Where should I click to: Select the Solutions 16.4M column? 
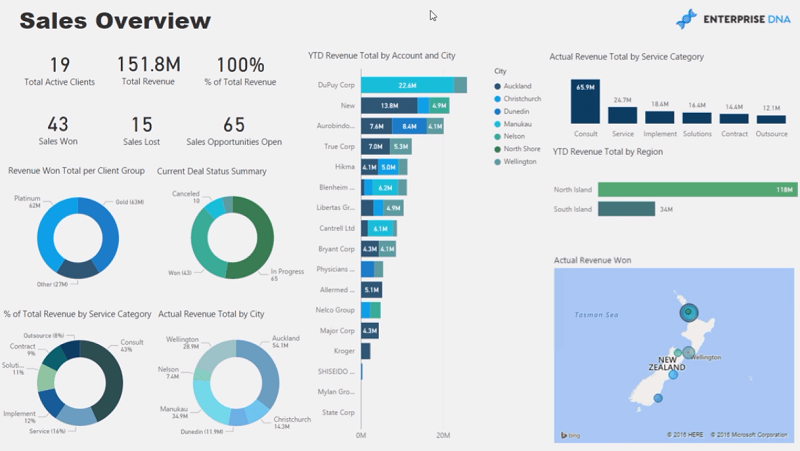pyautogui.click(x=697, y=118)
